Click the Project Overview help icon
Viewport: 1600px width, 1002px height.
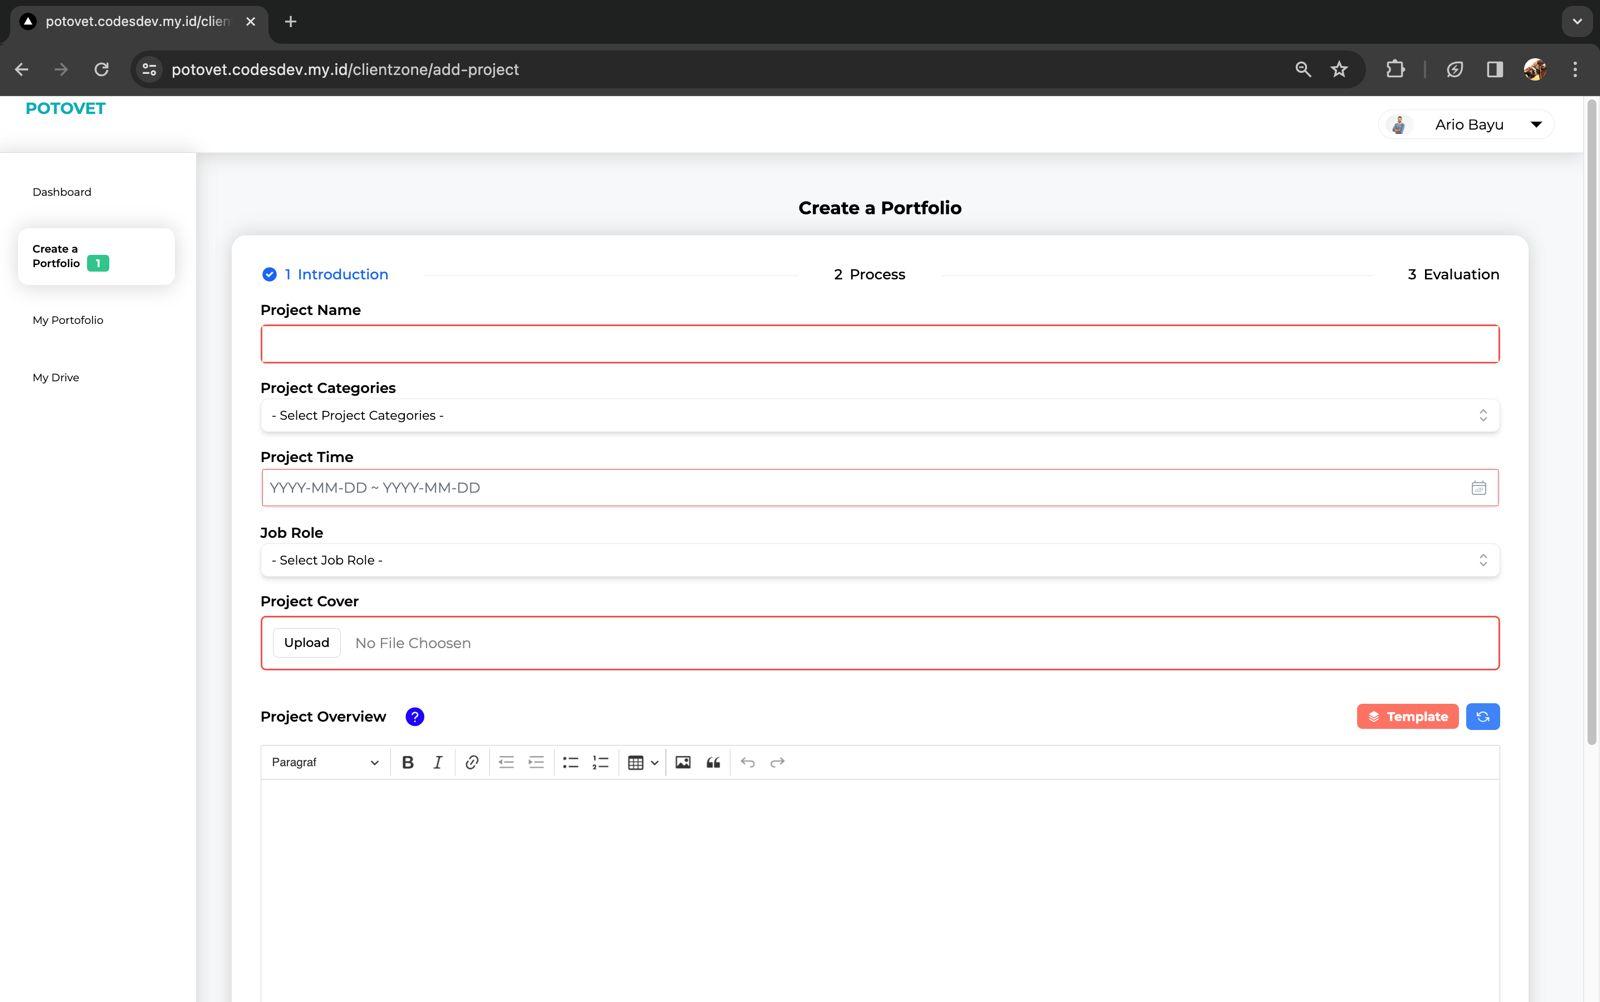(414, 717)
